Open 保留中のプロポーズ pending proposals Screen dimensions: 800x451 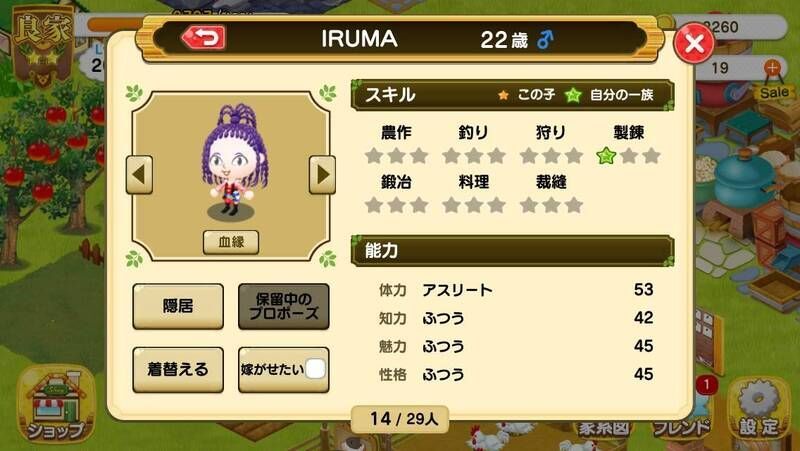pos(284,306)
